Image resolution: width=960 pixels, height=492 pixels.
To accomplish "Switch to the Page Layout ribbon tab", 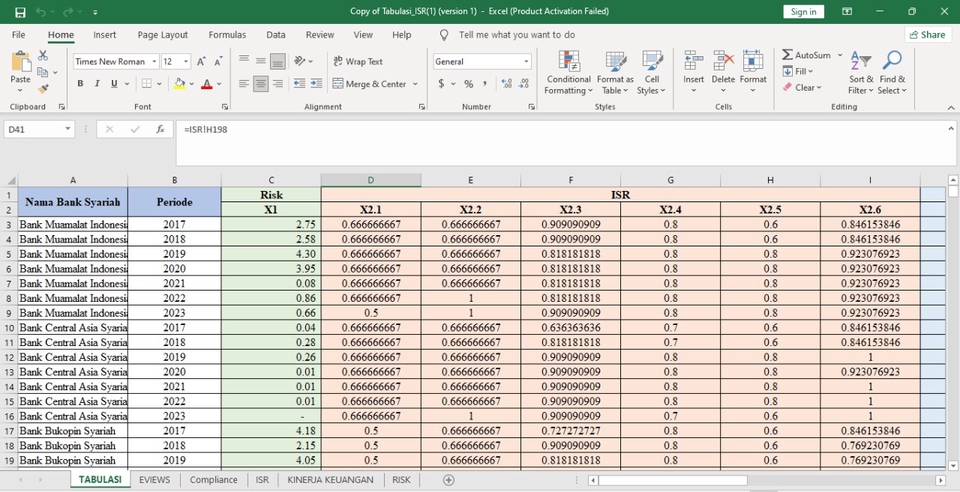I will click(x=163, y=35).
